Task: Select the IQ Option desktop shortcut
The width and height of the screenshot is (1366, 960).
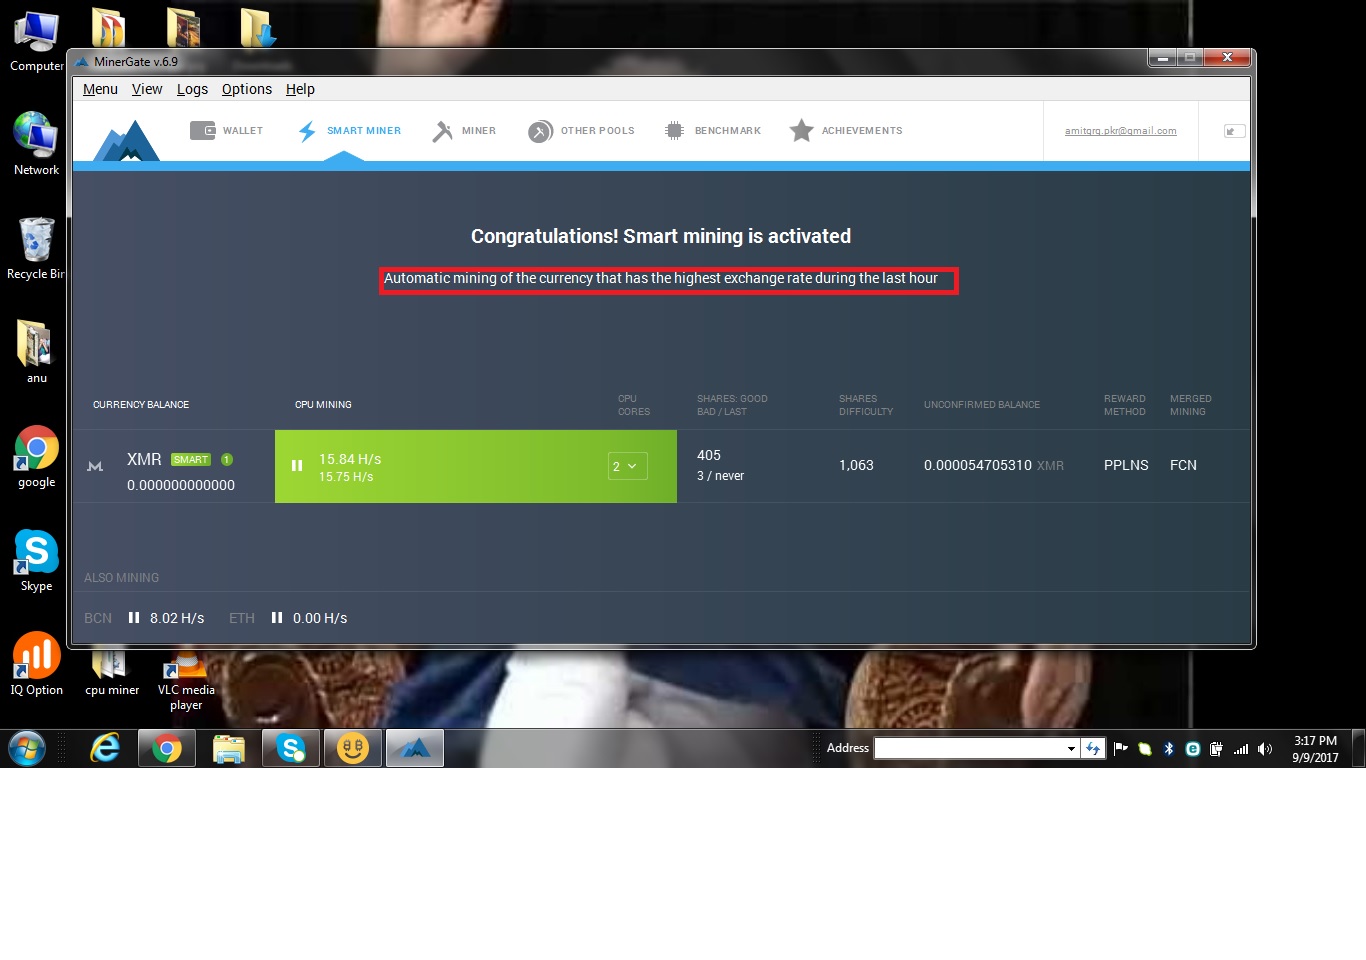Action: [36, 665]
